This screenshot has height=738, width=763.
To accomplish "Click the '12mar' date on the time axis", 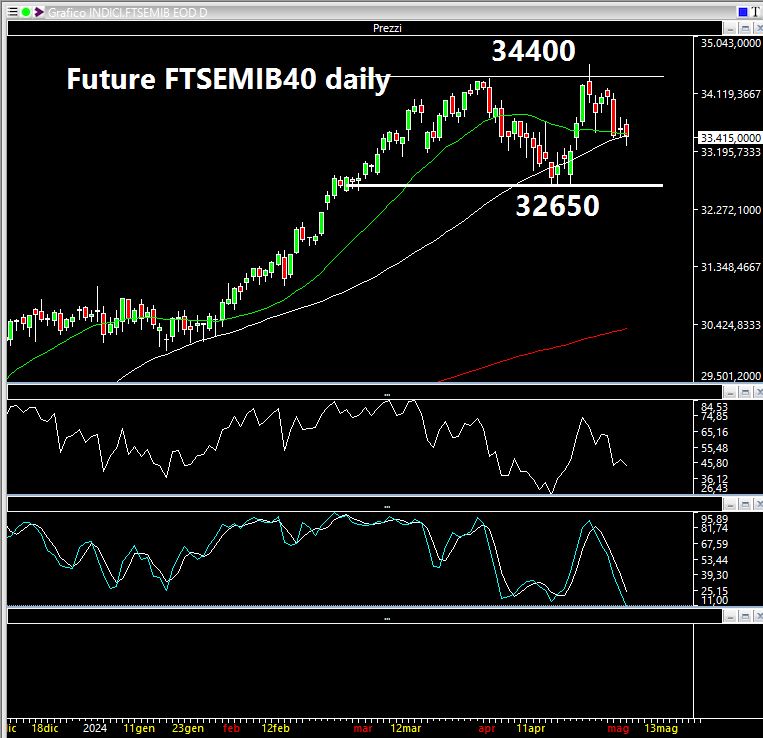I will [406, 728].
